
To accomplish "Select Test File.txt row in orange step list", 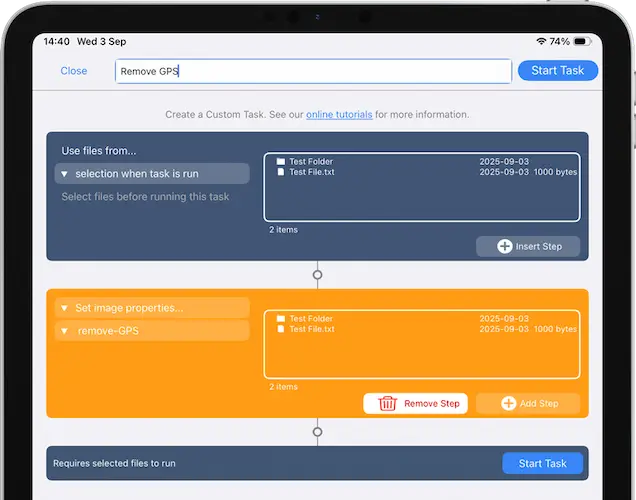I will click(420, 329).
